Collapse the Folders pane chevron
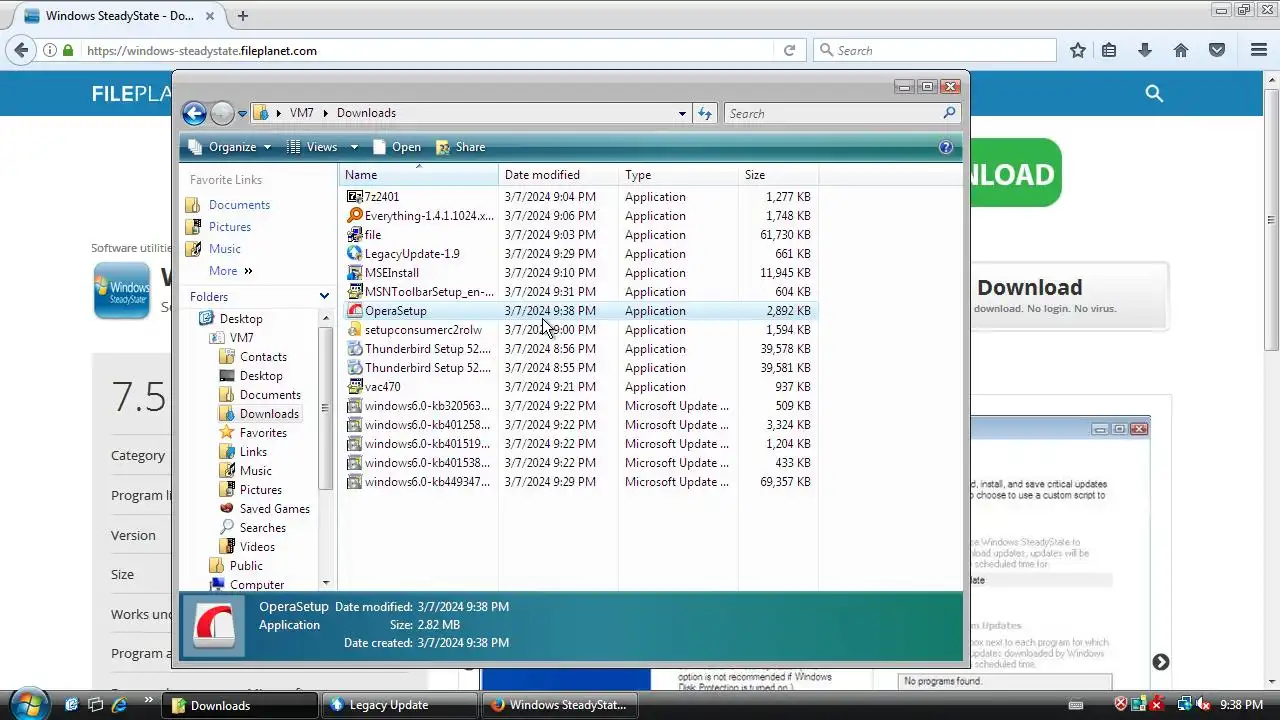 (x=324, y=297)
